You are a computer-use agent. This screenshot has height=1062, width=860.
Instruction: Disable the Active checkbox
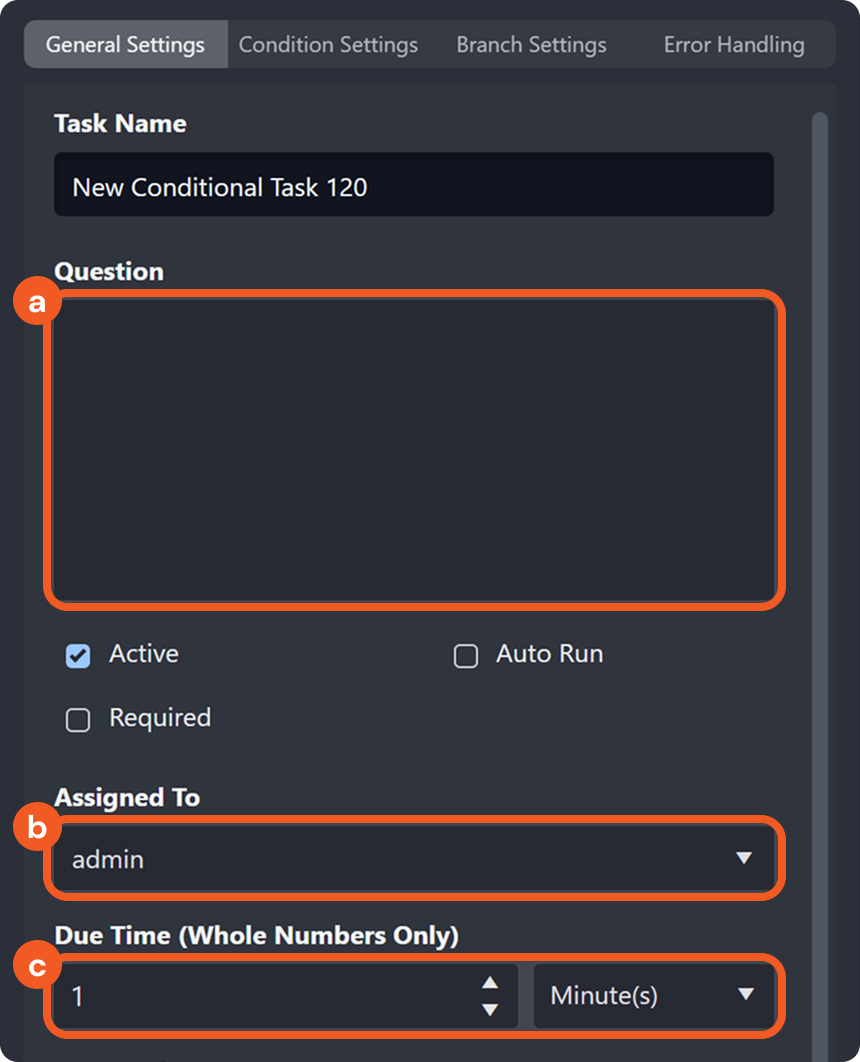tap(78, 654)
